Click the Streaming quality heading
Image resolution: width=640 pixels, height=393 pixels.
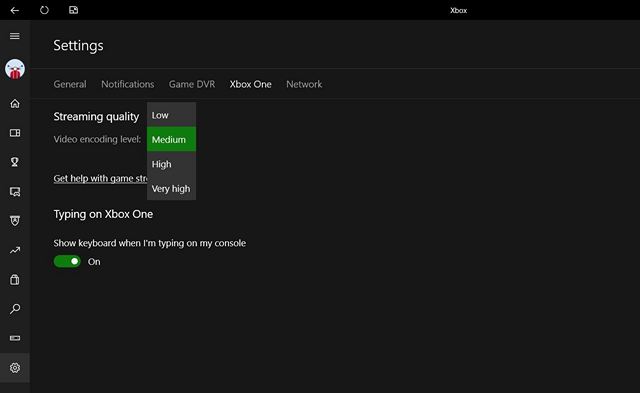[96, 117]
